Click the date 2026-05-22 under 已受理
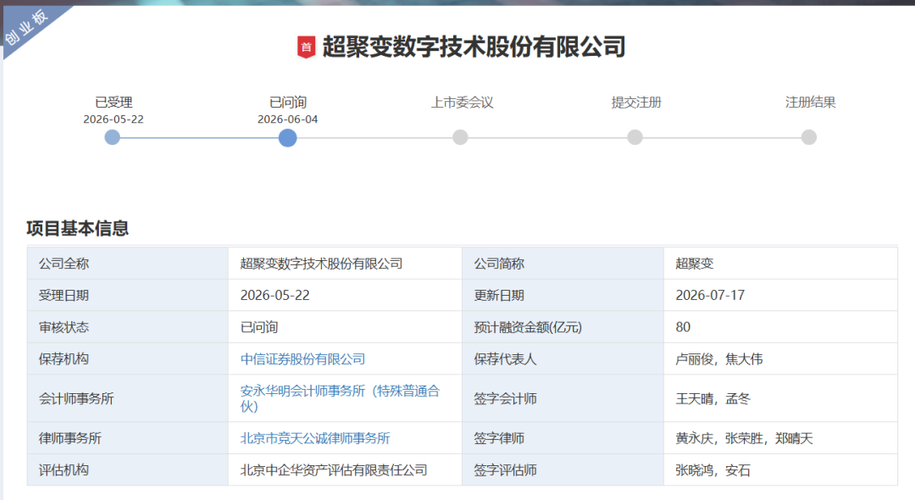This screenshot has height=500, width=915. click(x=113, y=120)
